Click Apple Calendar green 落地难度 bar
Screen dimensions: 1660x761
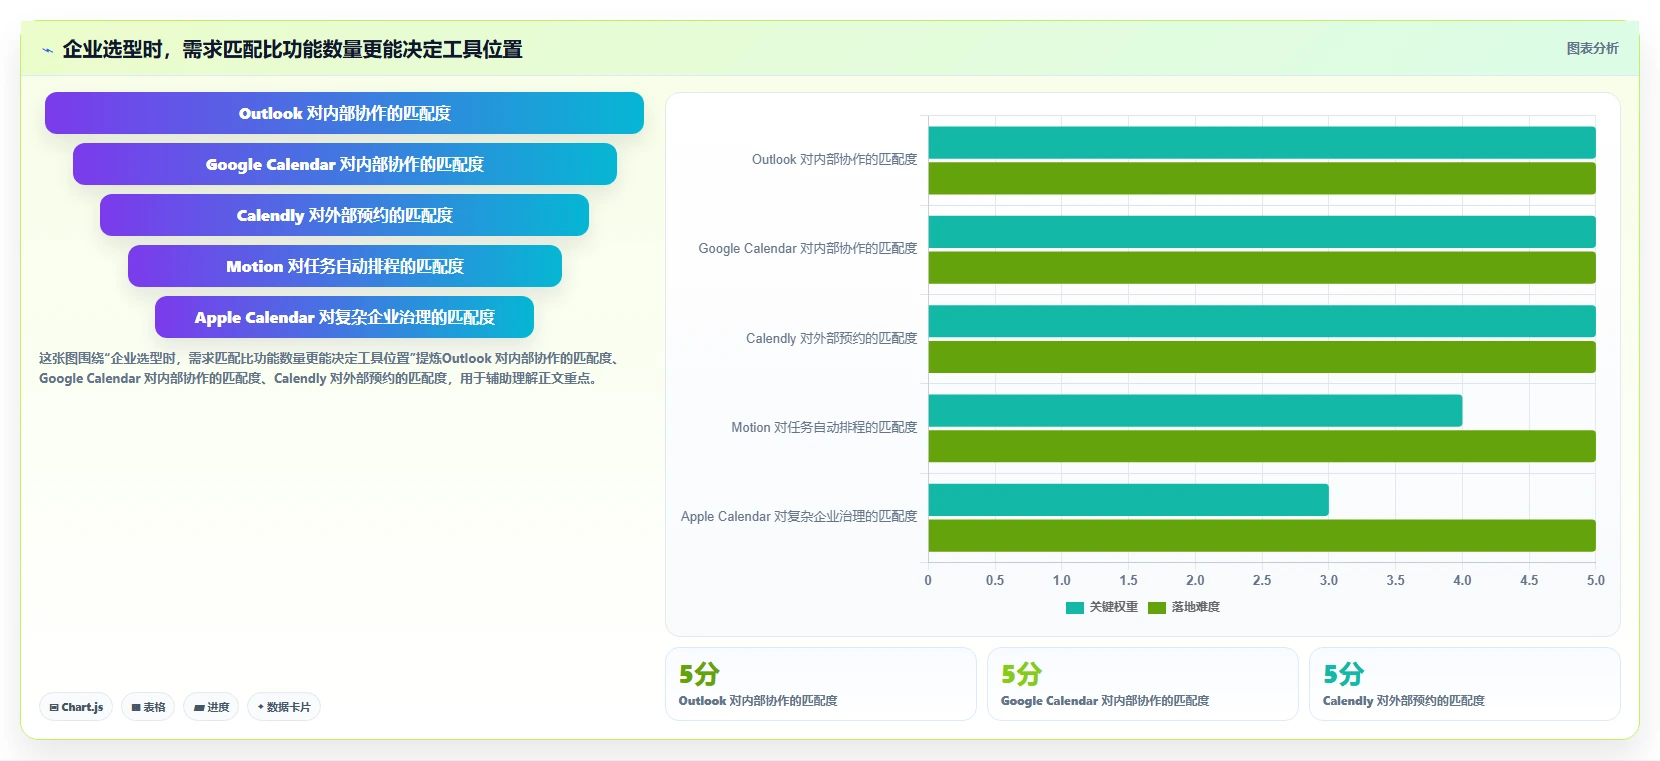click(1262, 535)
